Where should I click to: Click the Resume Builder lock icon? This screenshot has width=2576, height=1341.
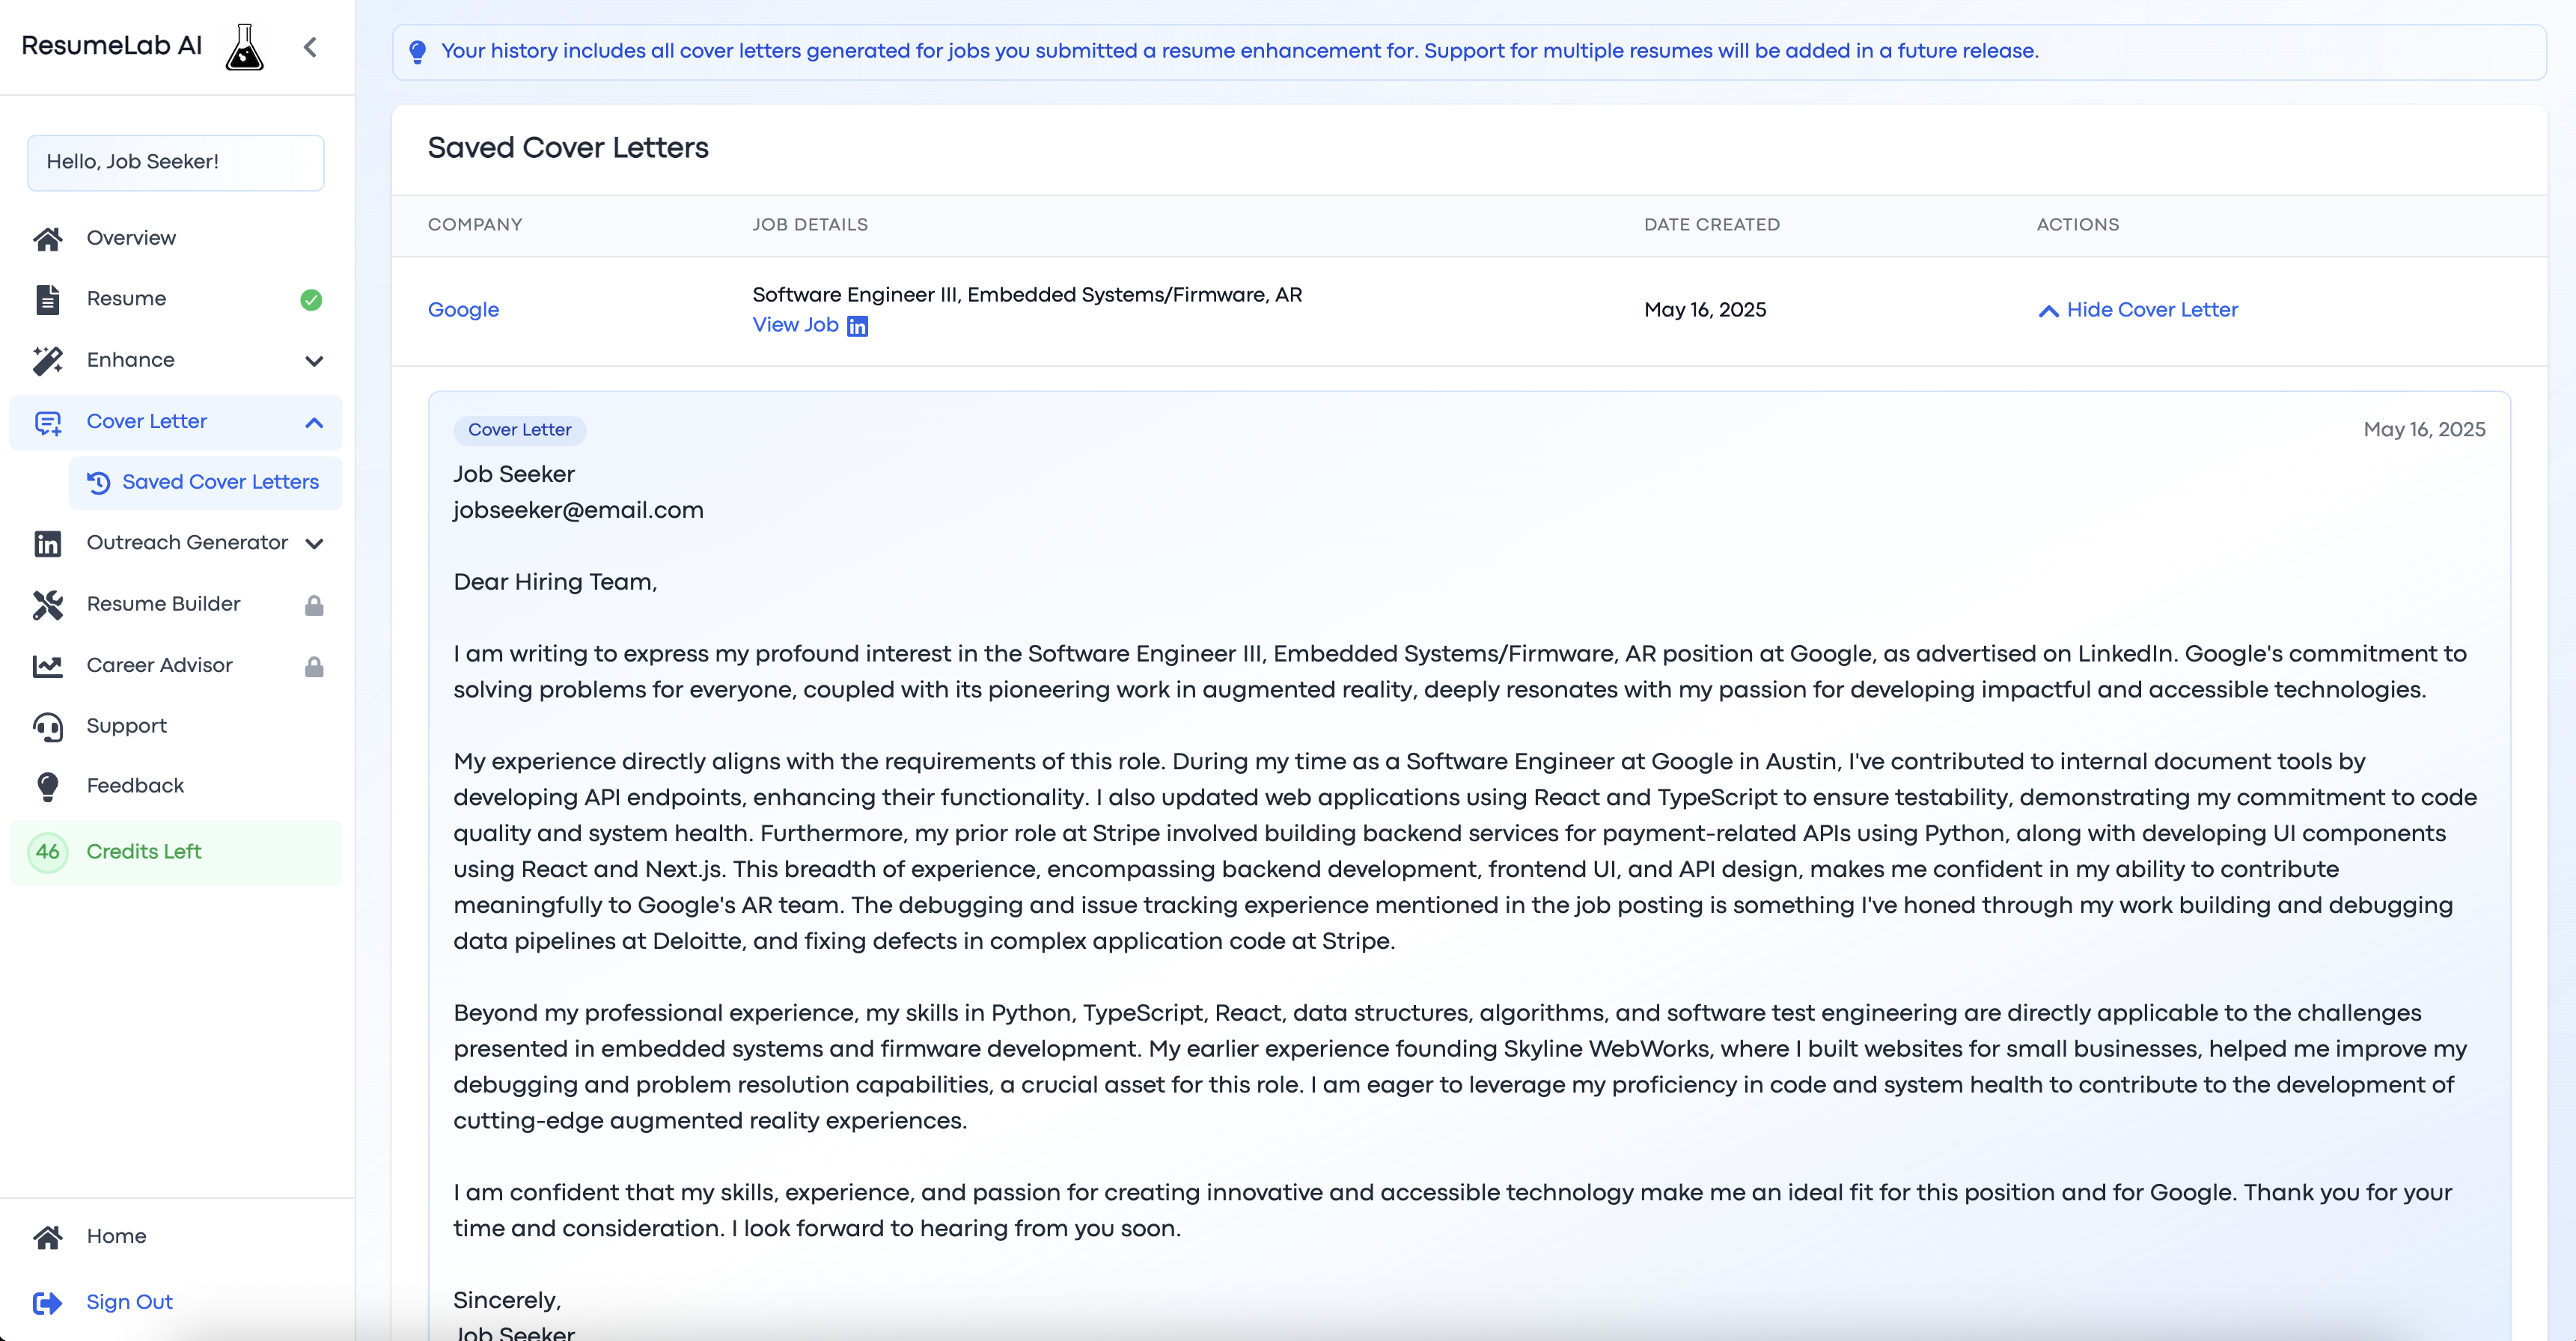coord(314,605)
